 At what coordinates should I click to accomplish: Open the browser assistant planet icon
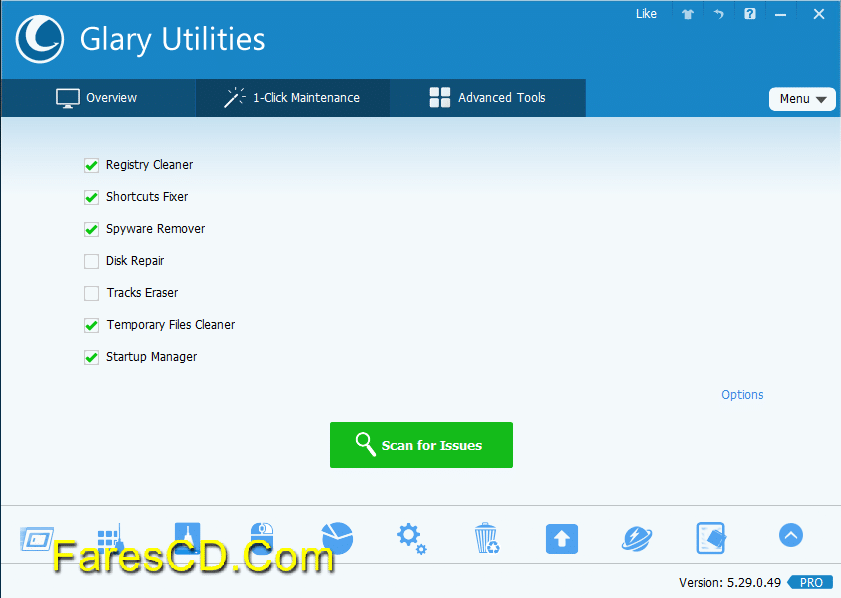pyautogui.click(x=637, y=538)
